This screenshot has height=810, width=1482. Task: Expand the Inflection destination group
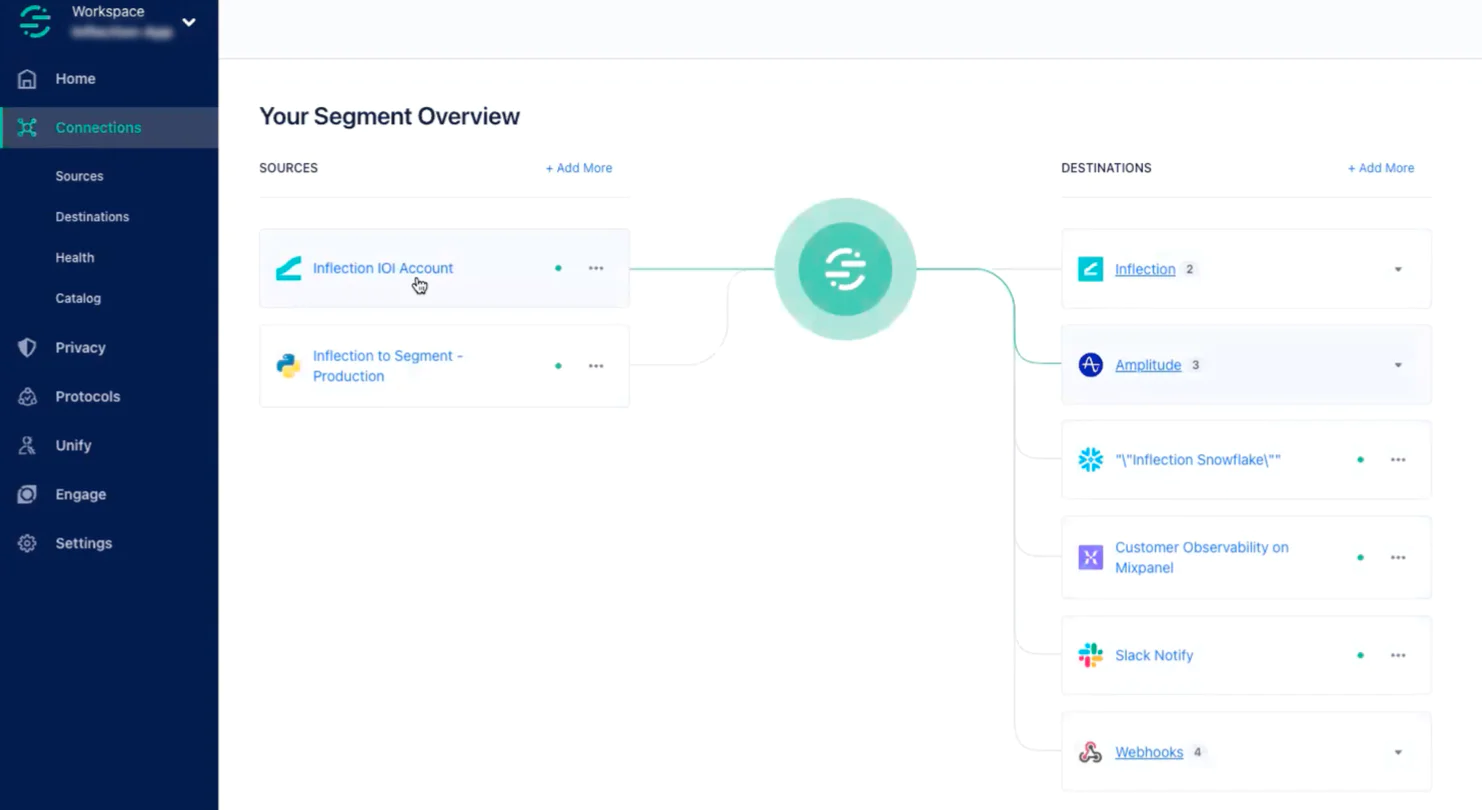1398,269
